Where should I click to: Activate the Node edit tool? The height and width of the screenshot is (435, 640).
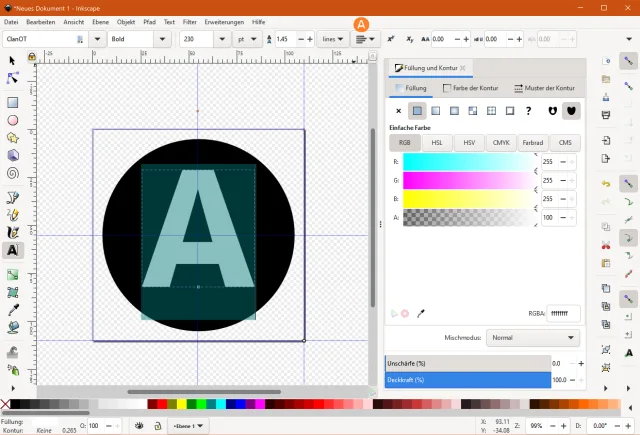[13, 78]
